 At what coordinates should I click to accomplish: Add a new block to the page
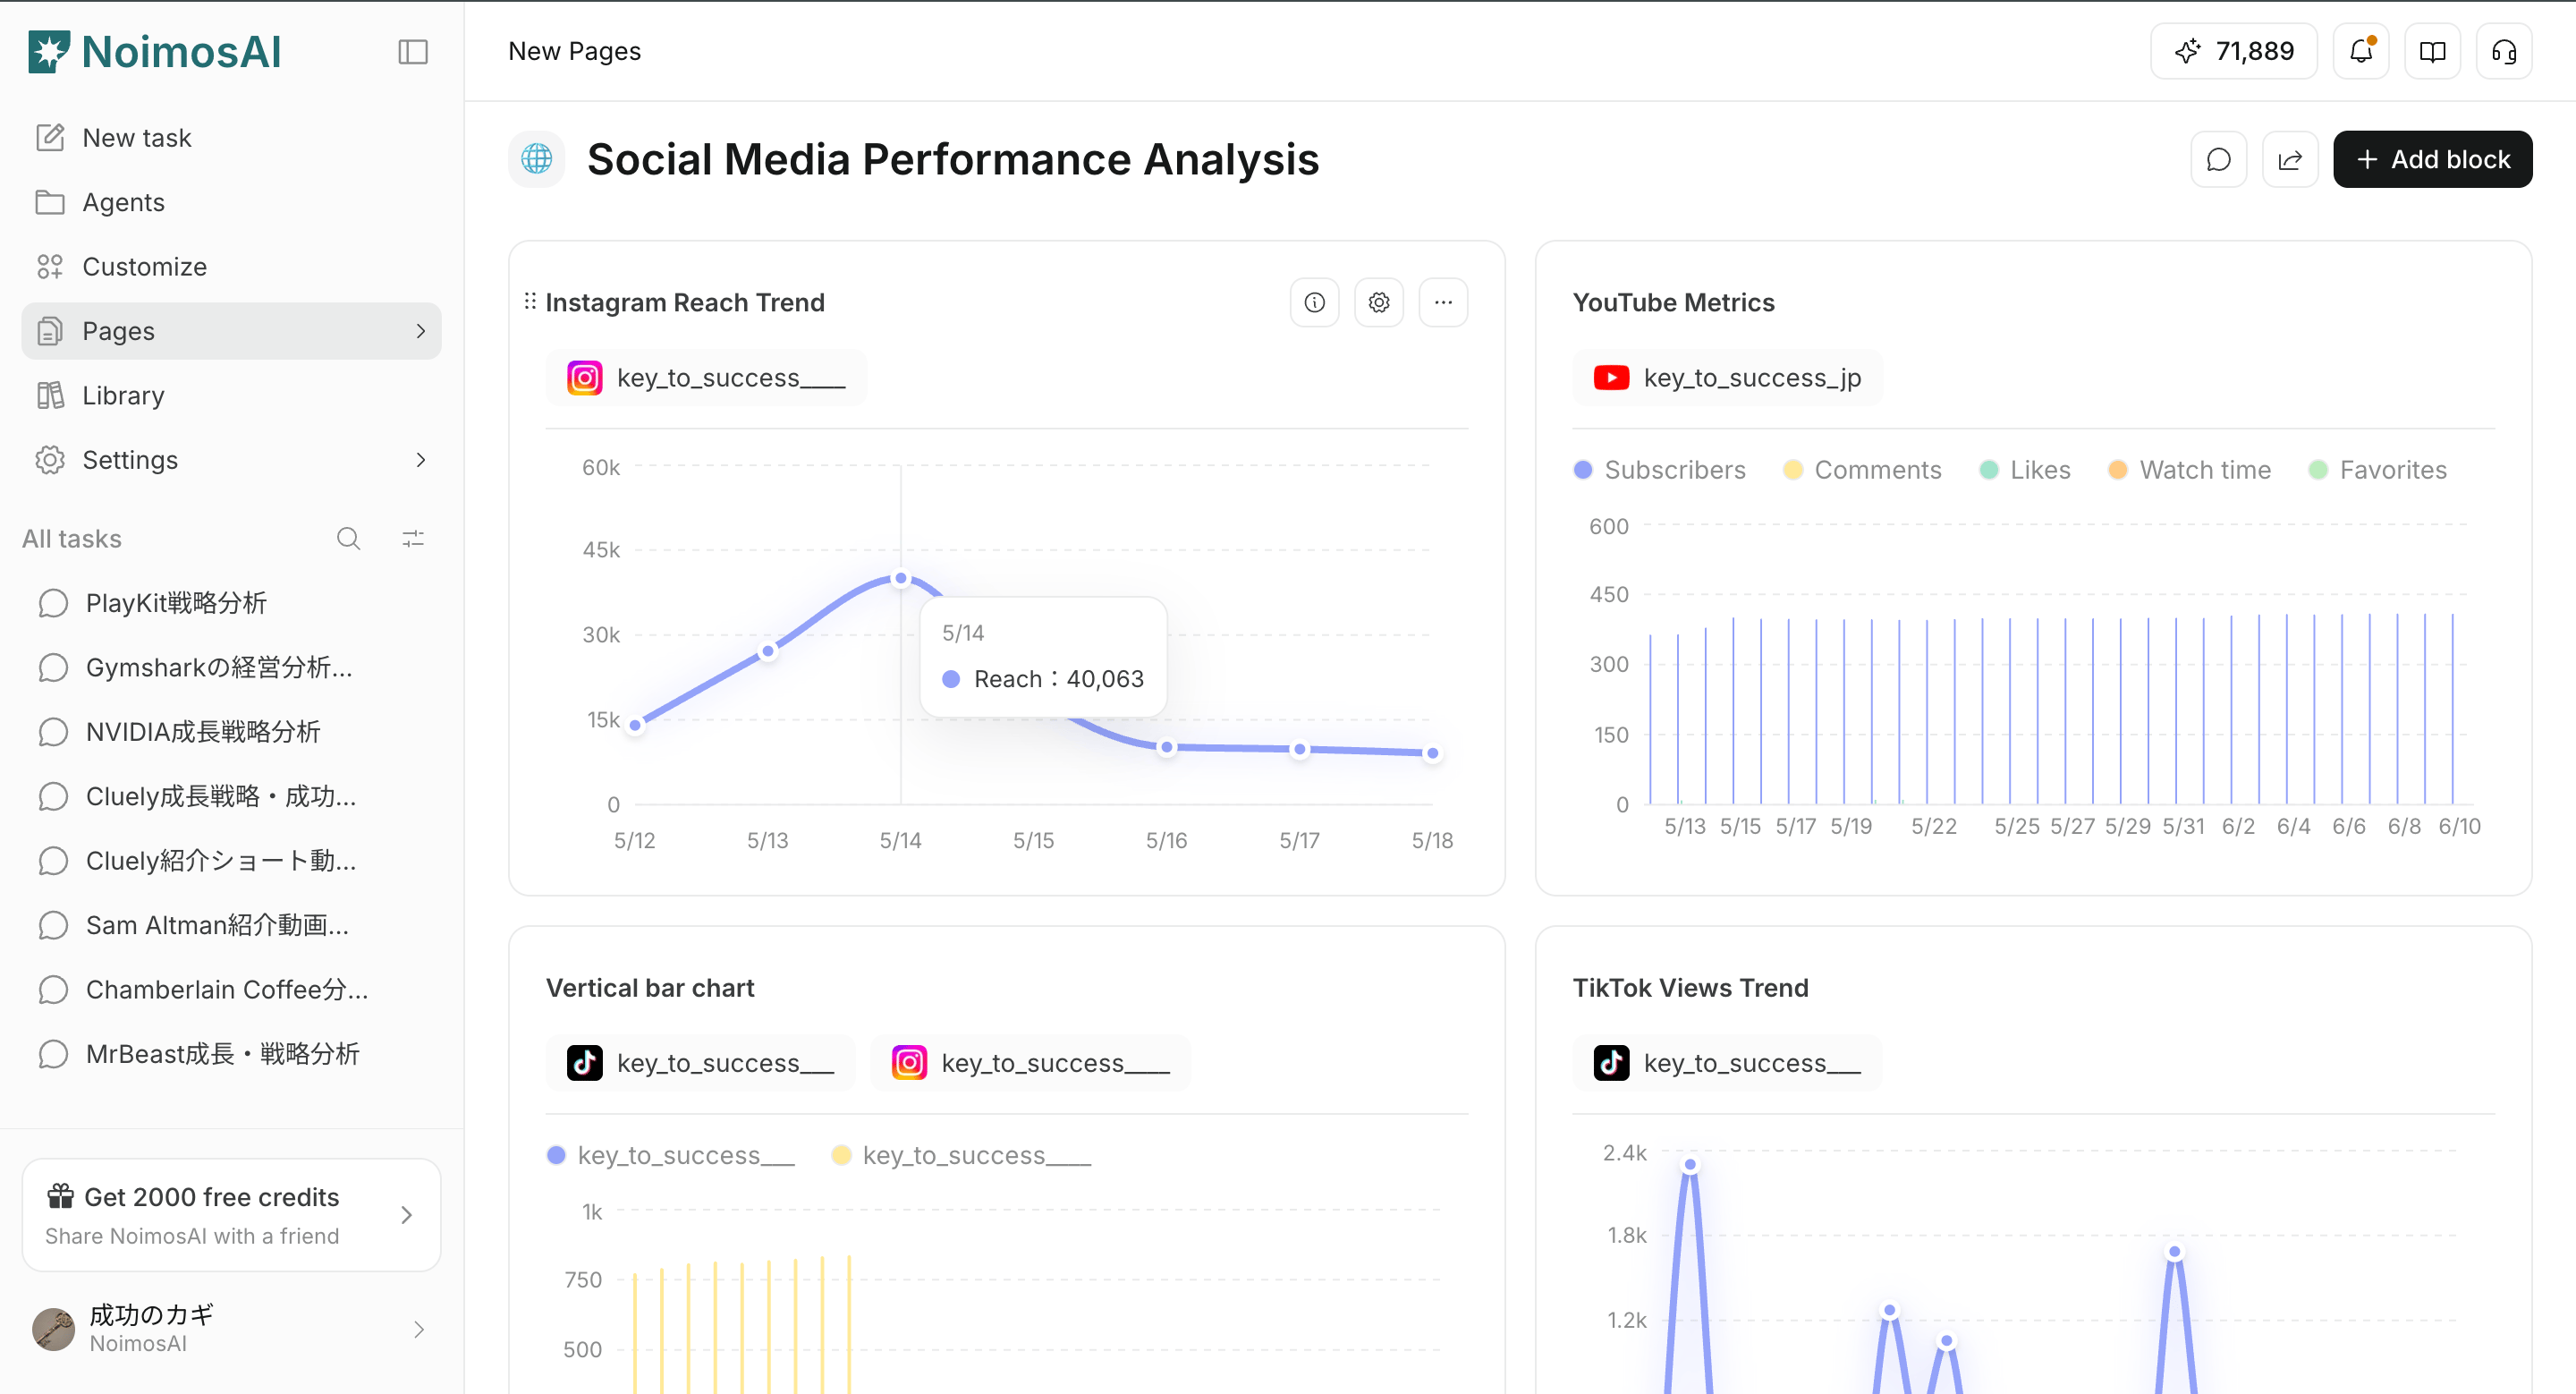pyautogui.click(x=2432, y=159)
